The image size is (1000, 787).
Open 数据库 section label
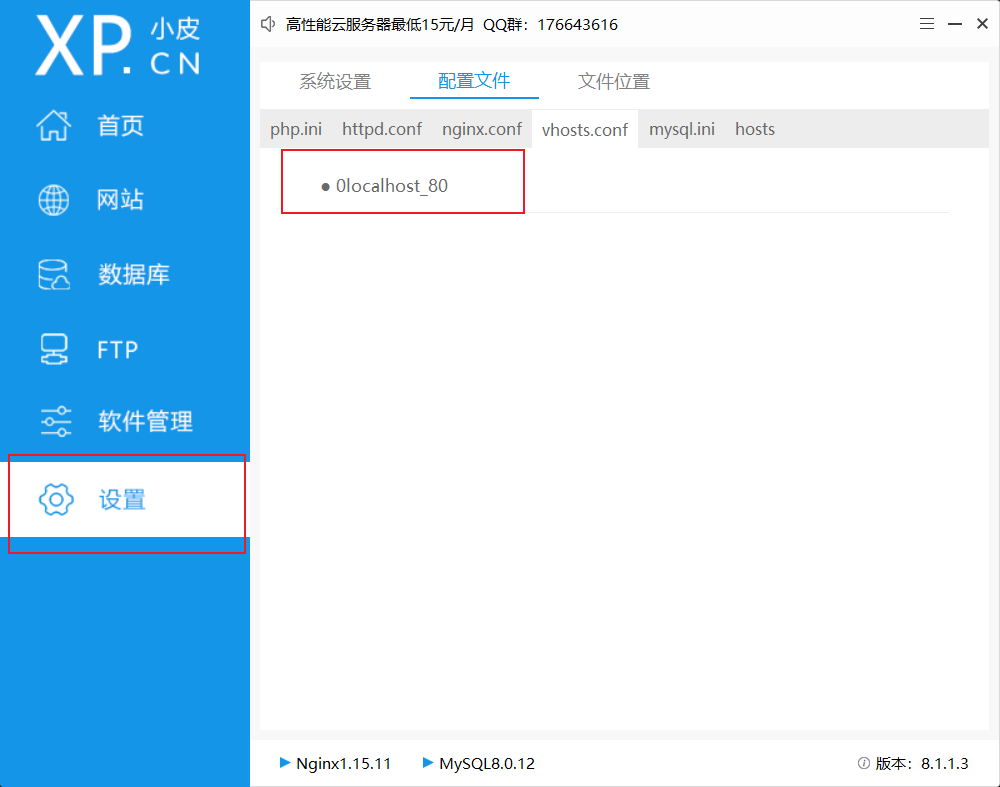pos(134,275)
